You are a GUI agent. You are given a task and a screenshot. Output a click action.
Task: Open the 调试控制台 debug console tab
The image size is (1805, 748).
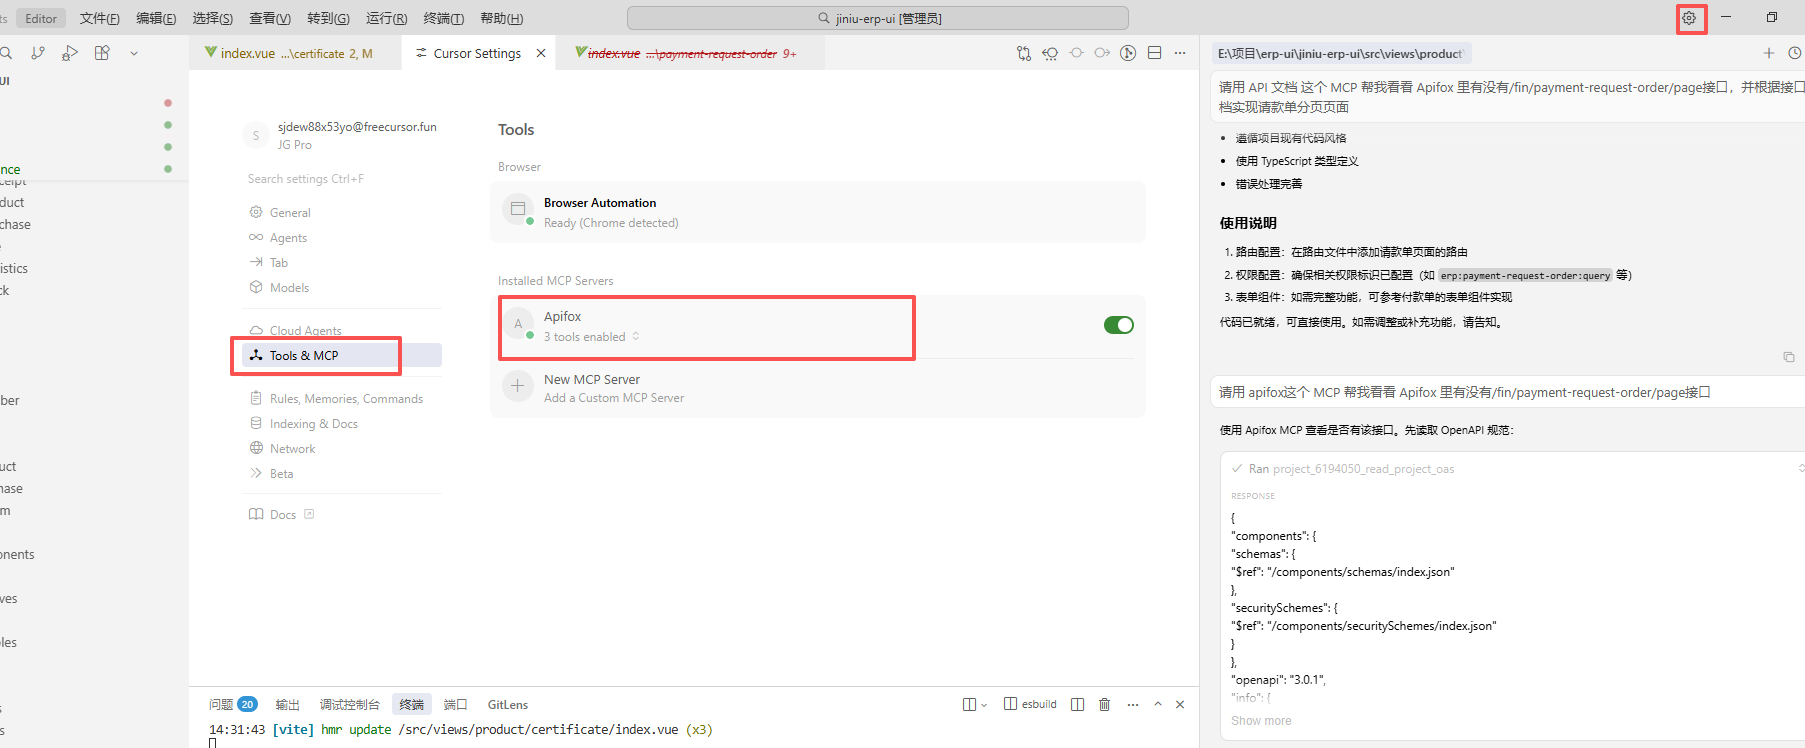tap(349, 704)
